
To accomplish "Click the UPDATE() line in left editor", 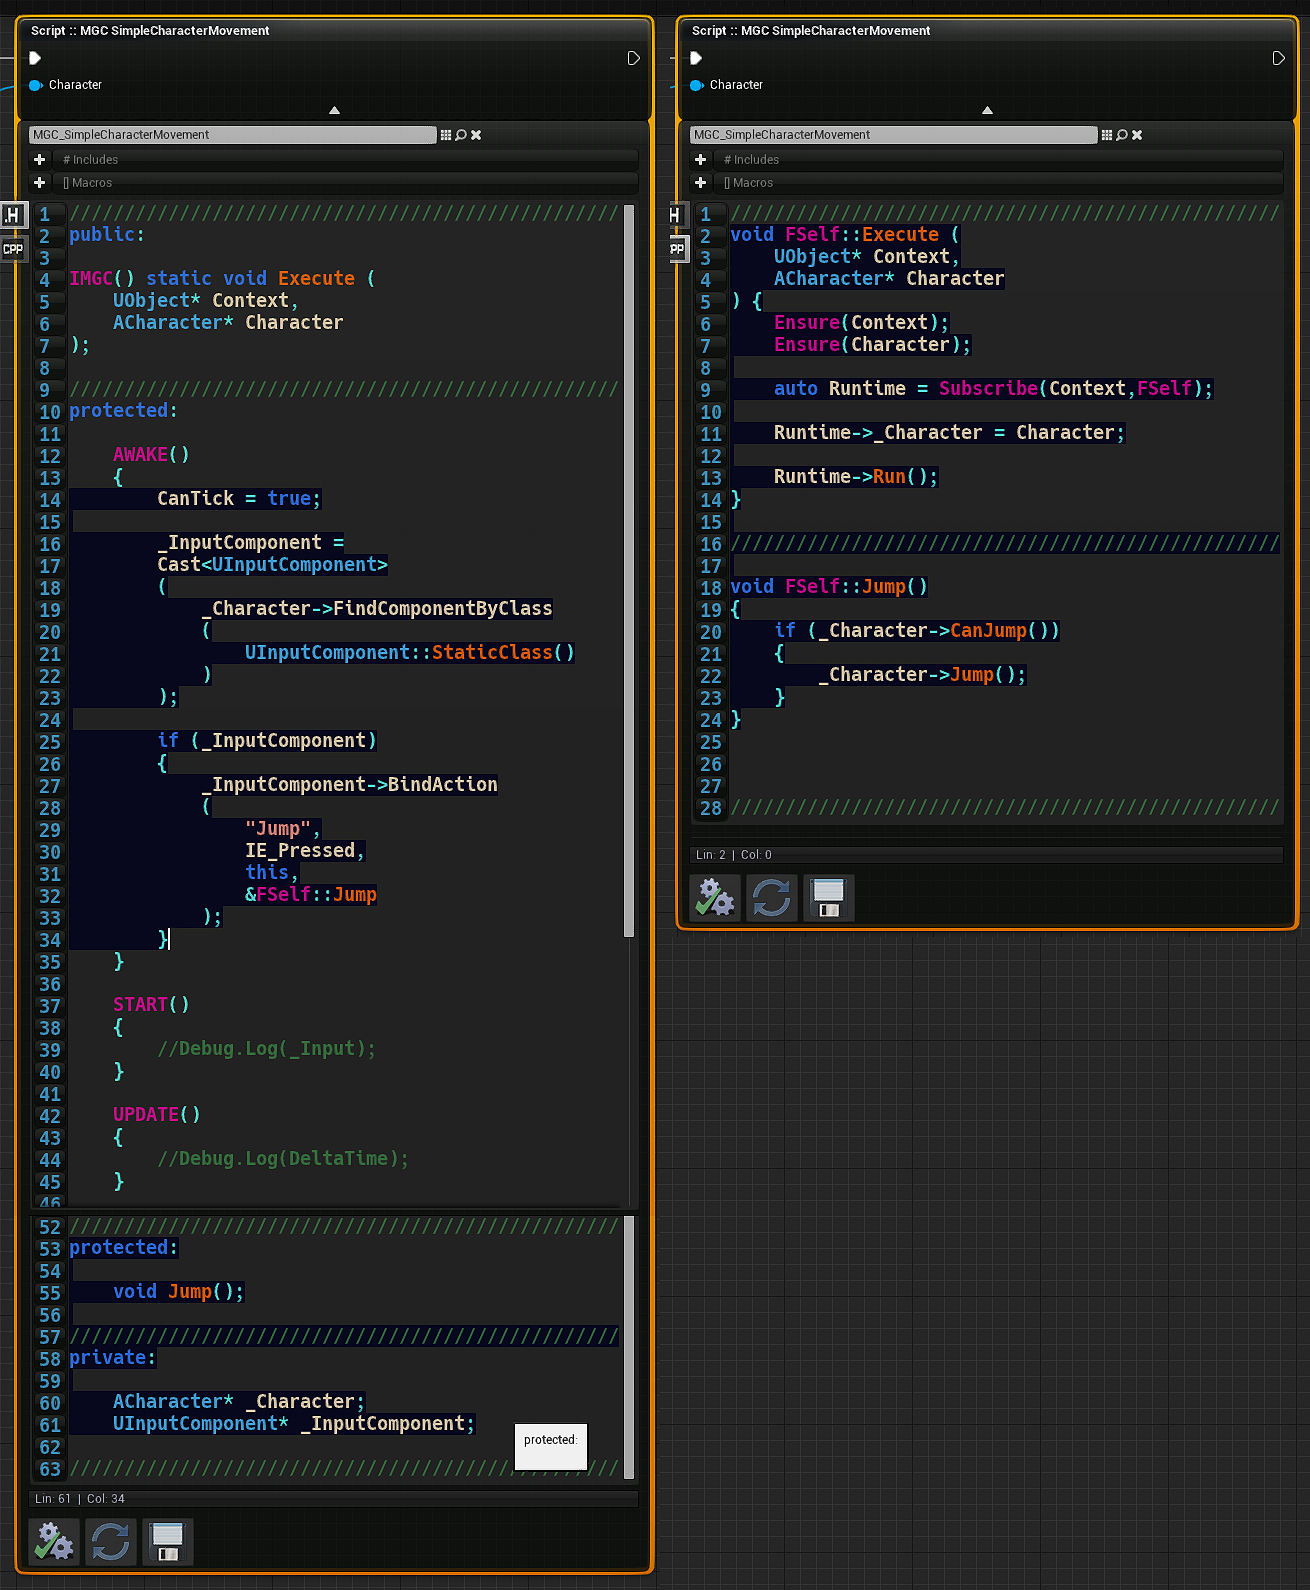I will click(156, 1114).
